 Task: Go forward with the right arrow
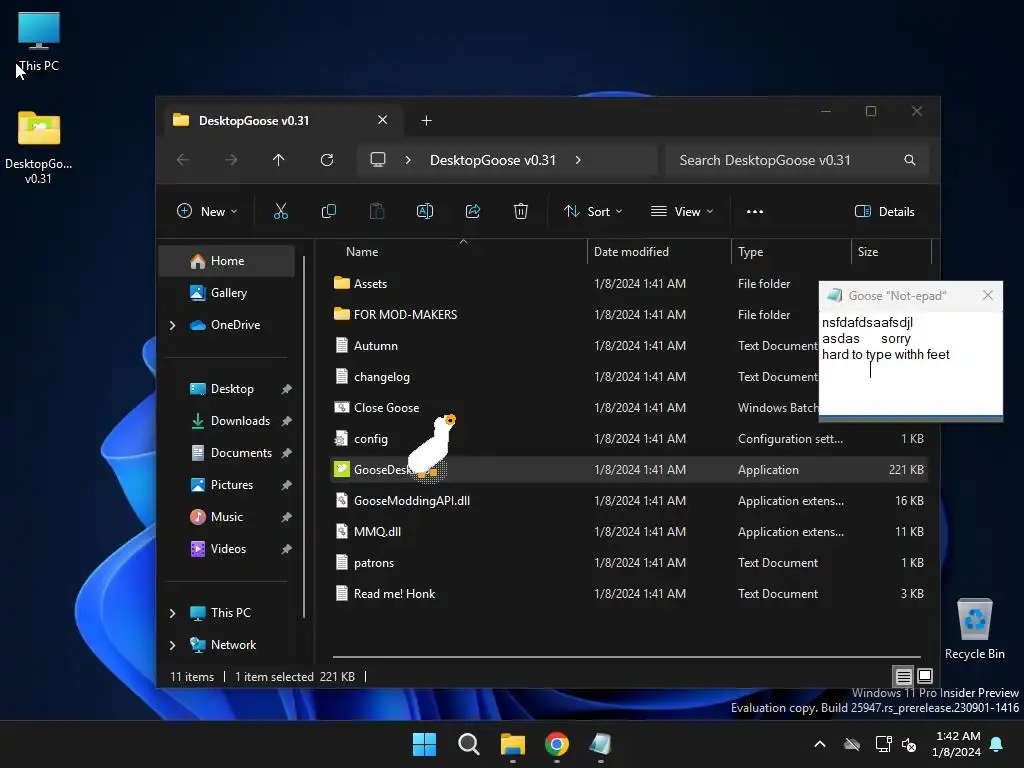pos(231,160)
